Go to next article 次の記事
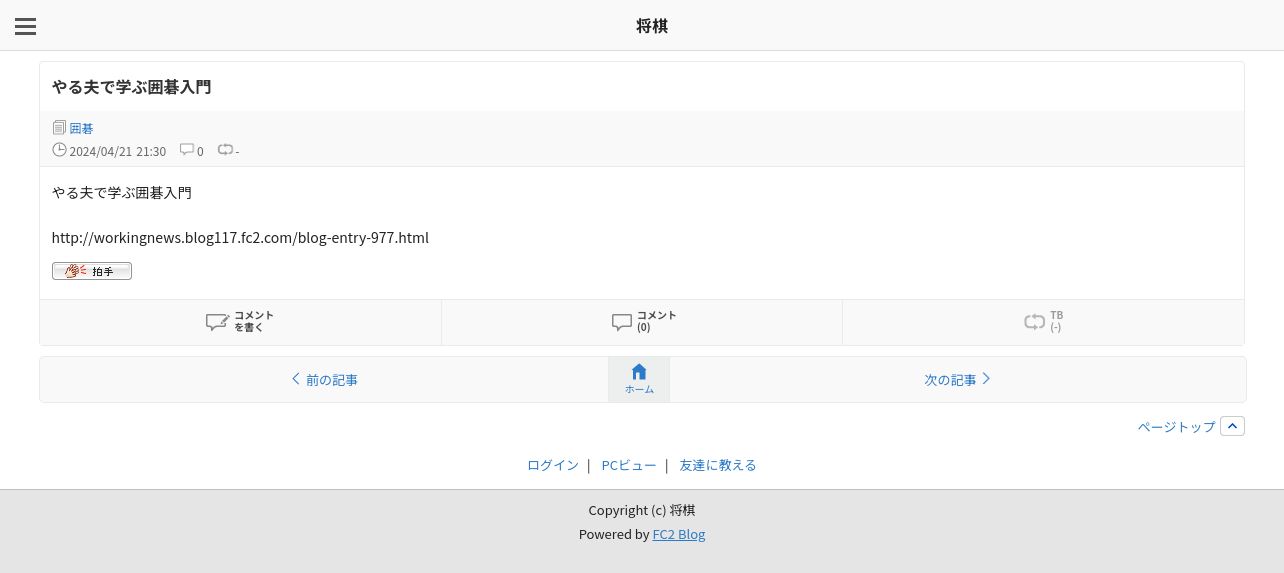Viewport: 1284px width, 573px height. 957,380
